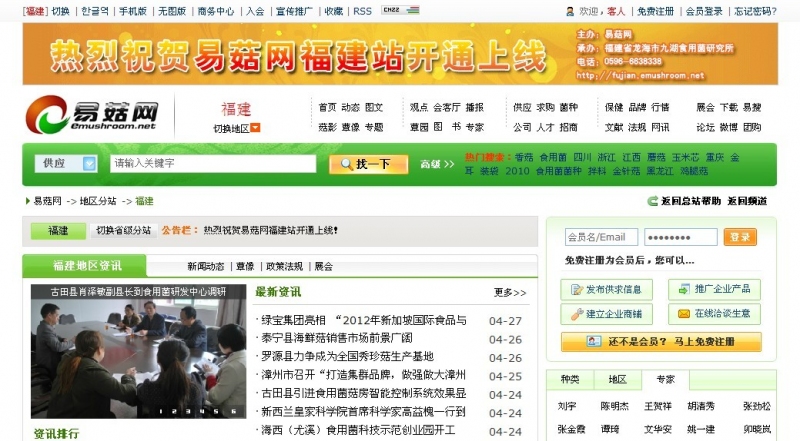Open 更多>> in the 最新资讯 section
This screenshot has width=800, height=441.
tap(509, 293)
